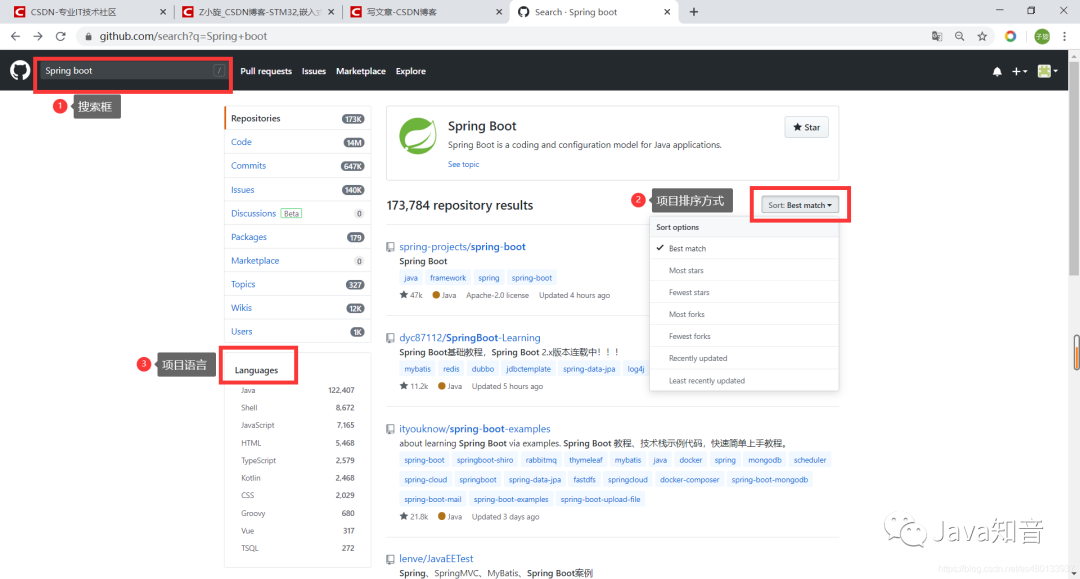Image resolution: width=1080 pixels, height=579 pixels.
Task: Open Issues in GitHub header
Action: click(x=313, y=71)
